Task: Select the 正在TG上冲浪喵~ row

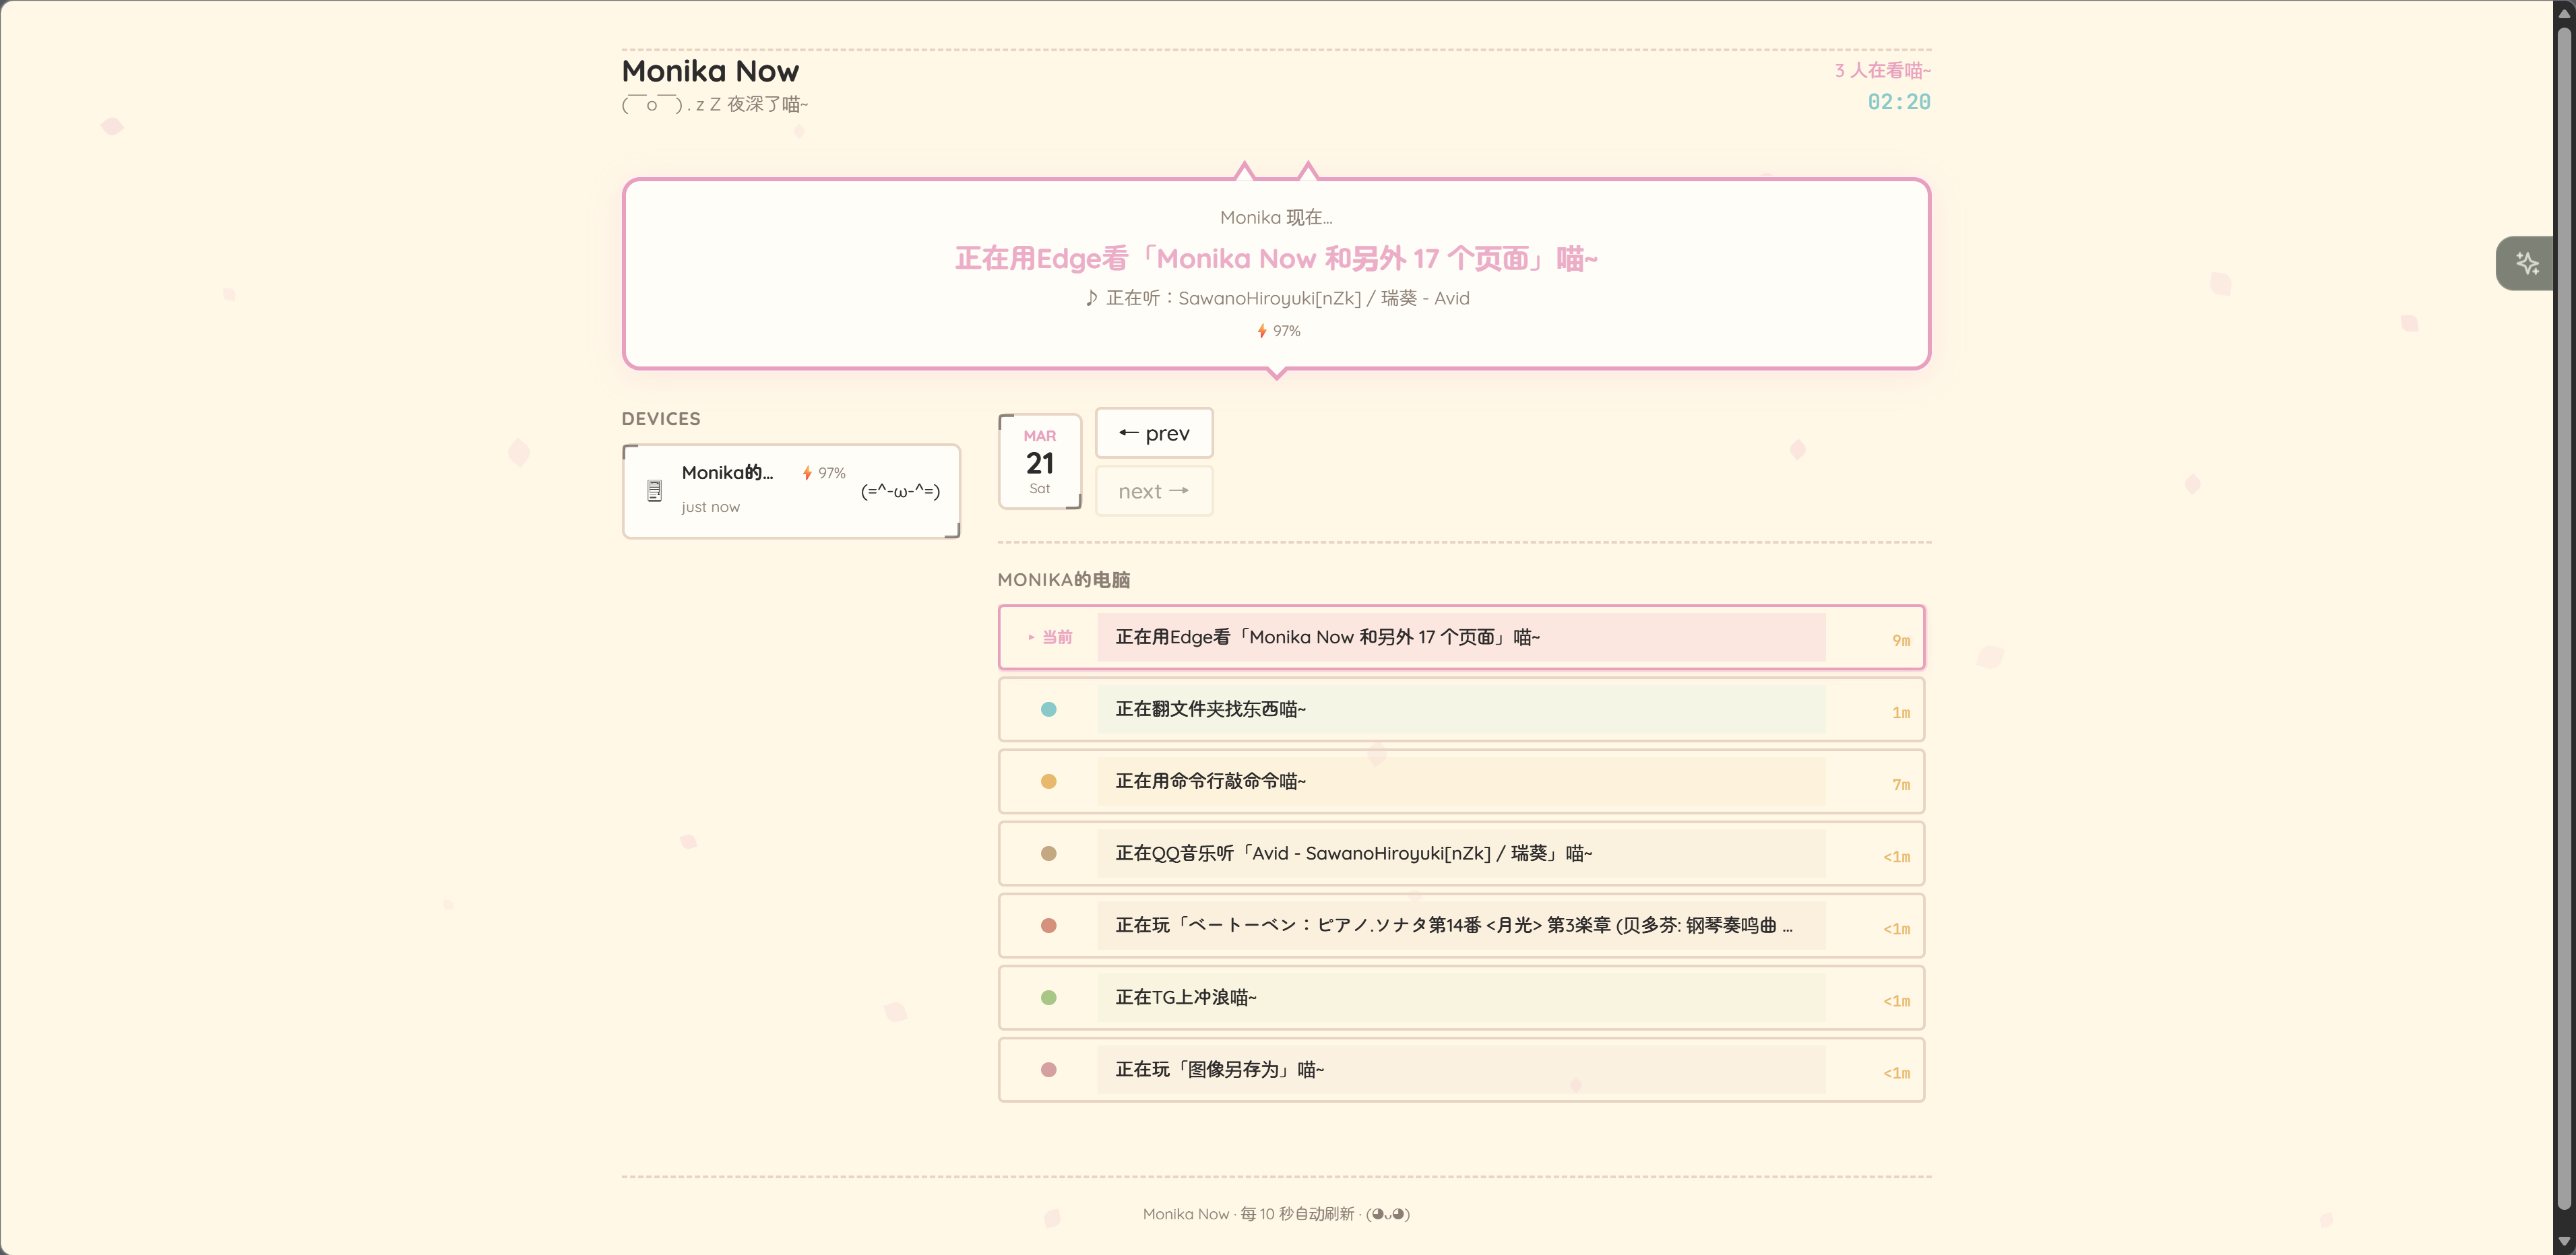Action: pos(1461,997)
